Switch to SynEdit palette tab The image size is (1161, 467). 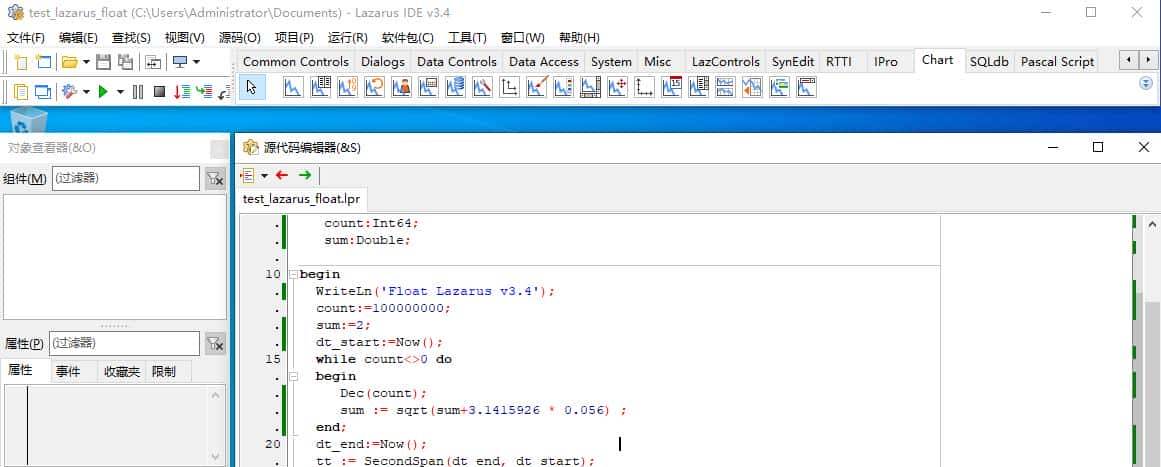pos(793,61)
